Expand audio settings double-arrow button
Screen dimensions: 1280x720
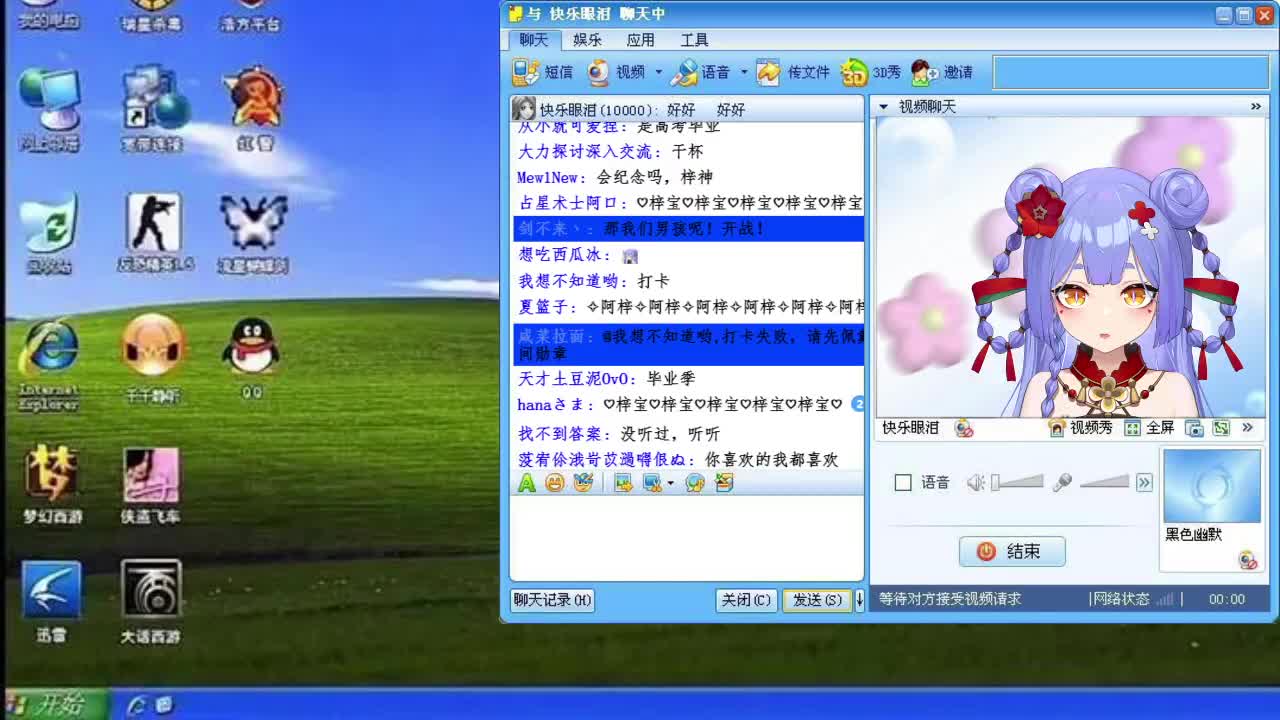point(1144,483)
